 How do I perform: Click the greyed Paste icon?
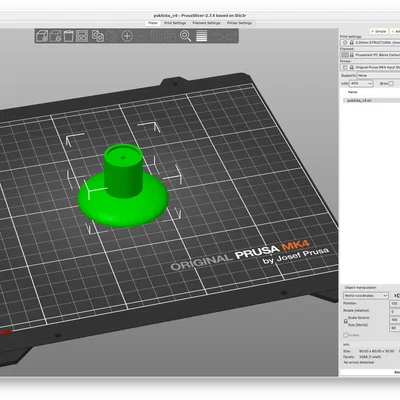point(111,36)
